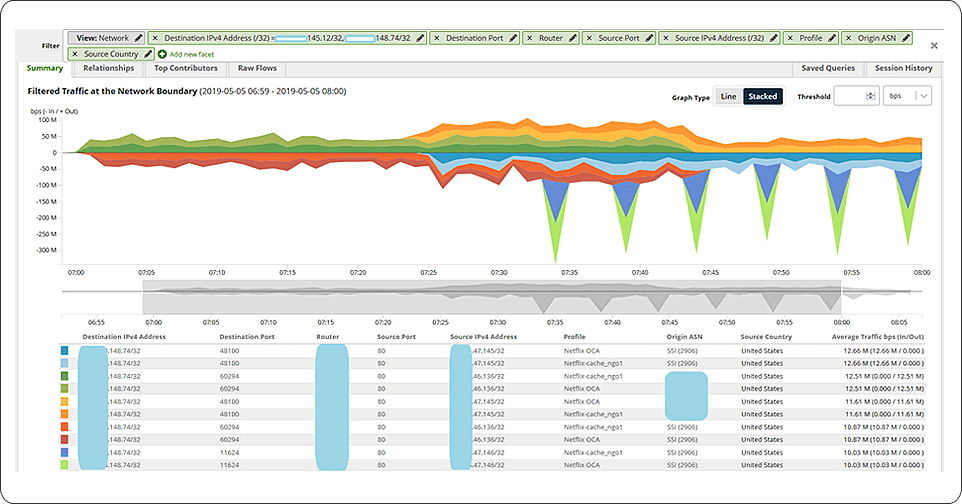This screenshot has height=504, width=962.
Task: Click the Destination Port column header
Action: point(247,337)
